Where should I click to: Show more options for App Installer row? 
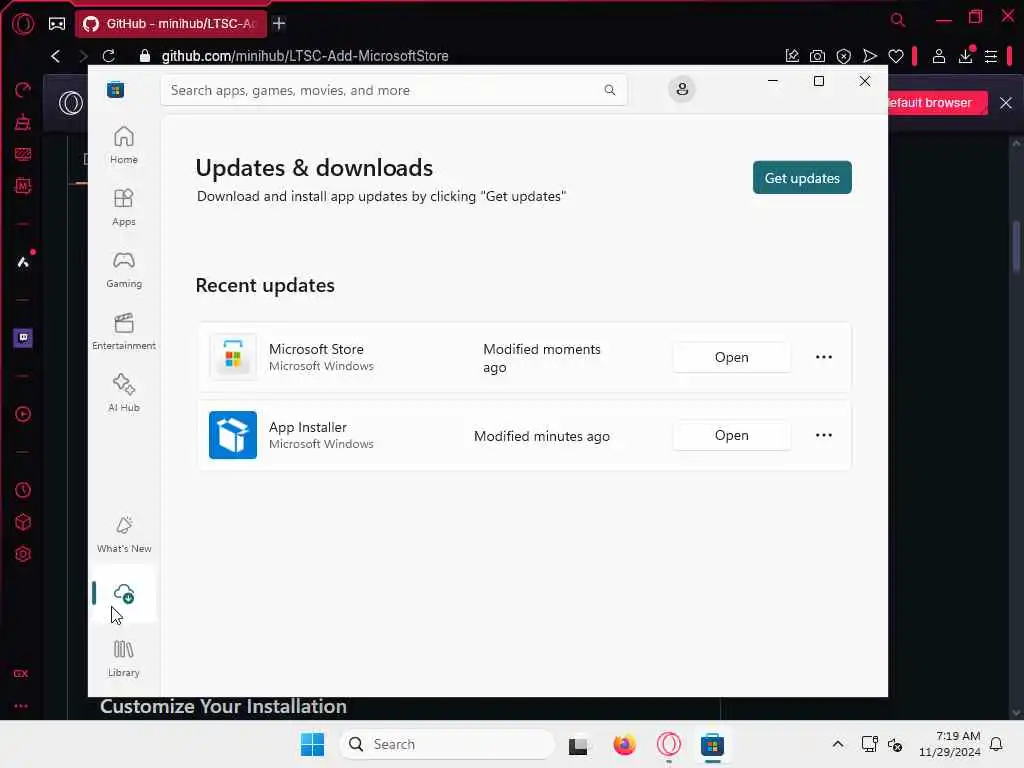(824, 435)
